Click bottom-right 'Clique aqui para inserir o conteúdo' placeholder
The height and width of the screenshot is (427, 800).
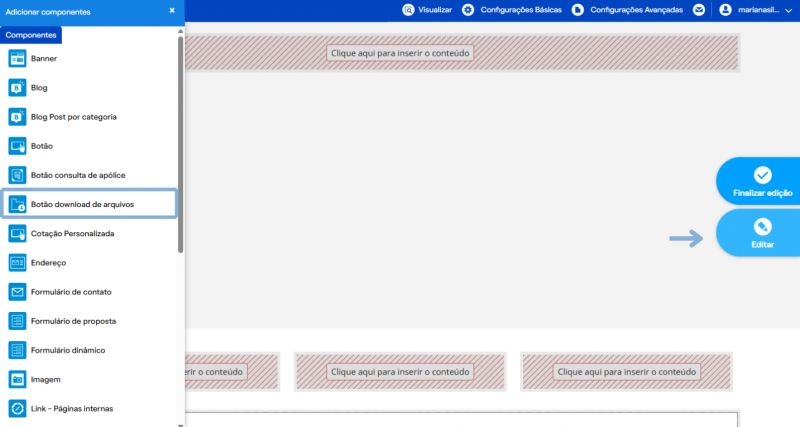[x=627, y=372]
